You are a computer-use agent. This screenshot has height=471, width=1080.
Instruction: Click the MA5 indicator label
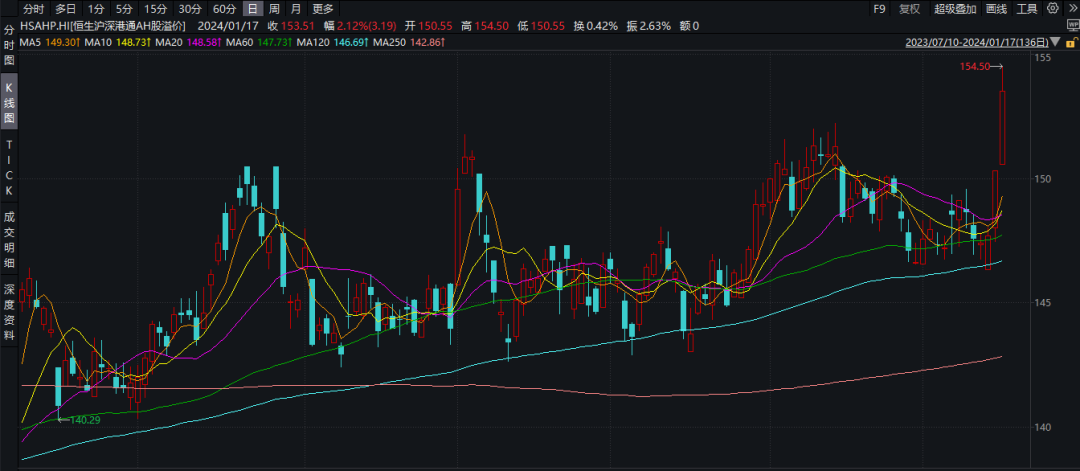tap(30, 43)
